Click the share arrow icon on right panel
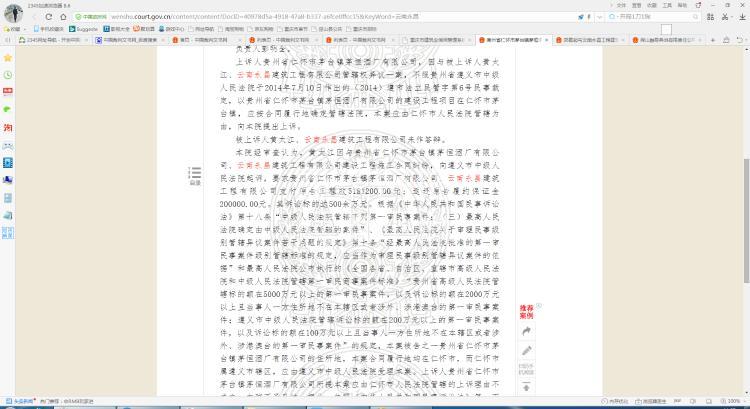The width and height of the screenshot is (750, 409). tap(527, 331)
